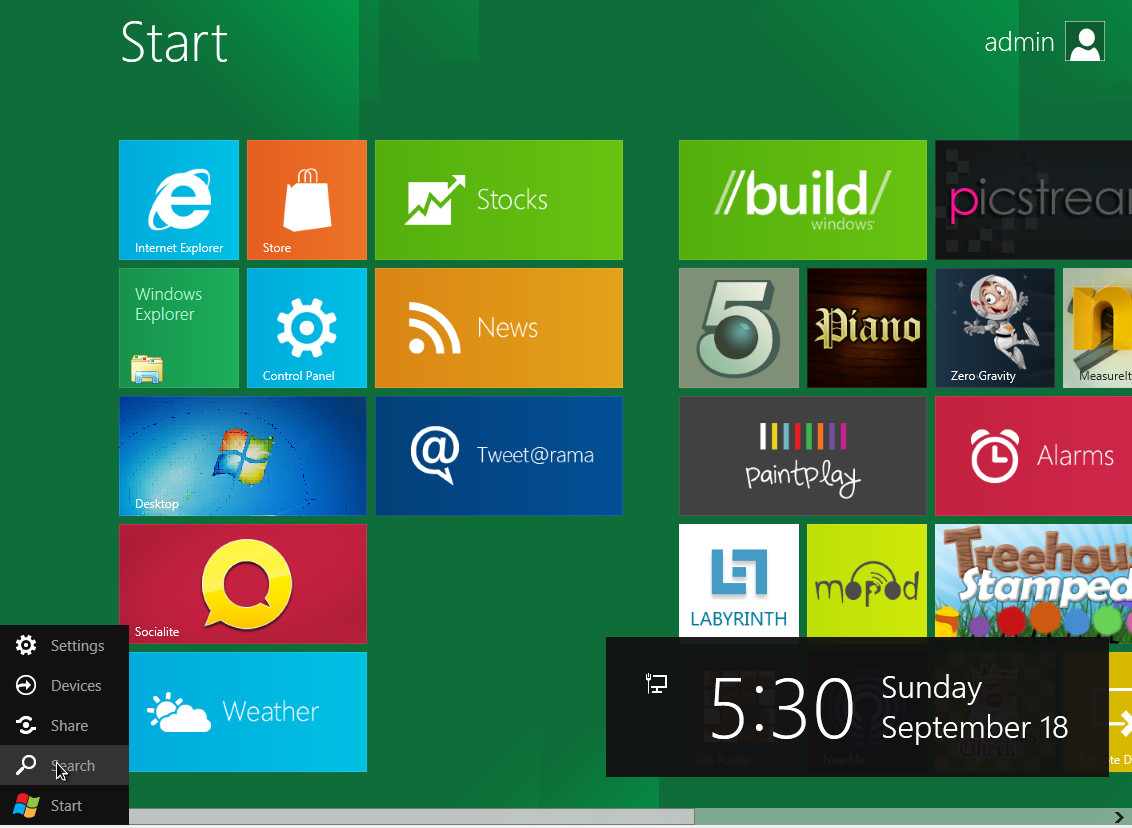Open the mopod tile

coord(866,580)
